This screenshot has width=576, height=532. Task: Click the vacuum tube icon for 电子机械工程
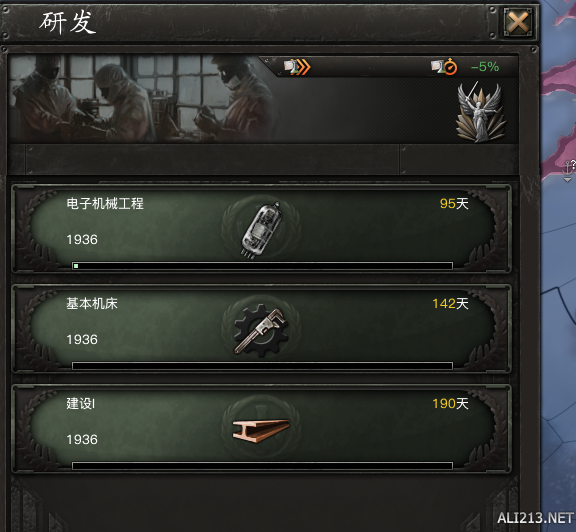coord(261,230)
